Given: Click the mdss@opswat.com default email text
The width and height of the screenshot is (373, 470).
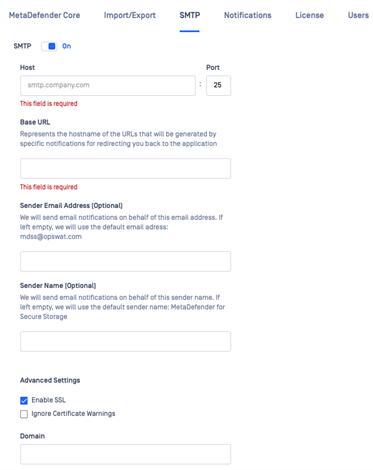Looking at the screenshot, I should [x=51, y=237].
